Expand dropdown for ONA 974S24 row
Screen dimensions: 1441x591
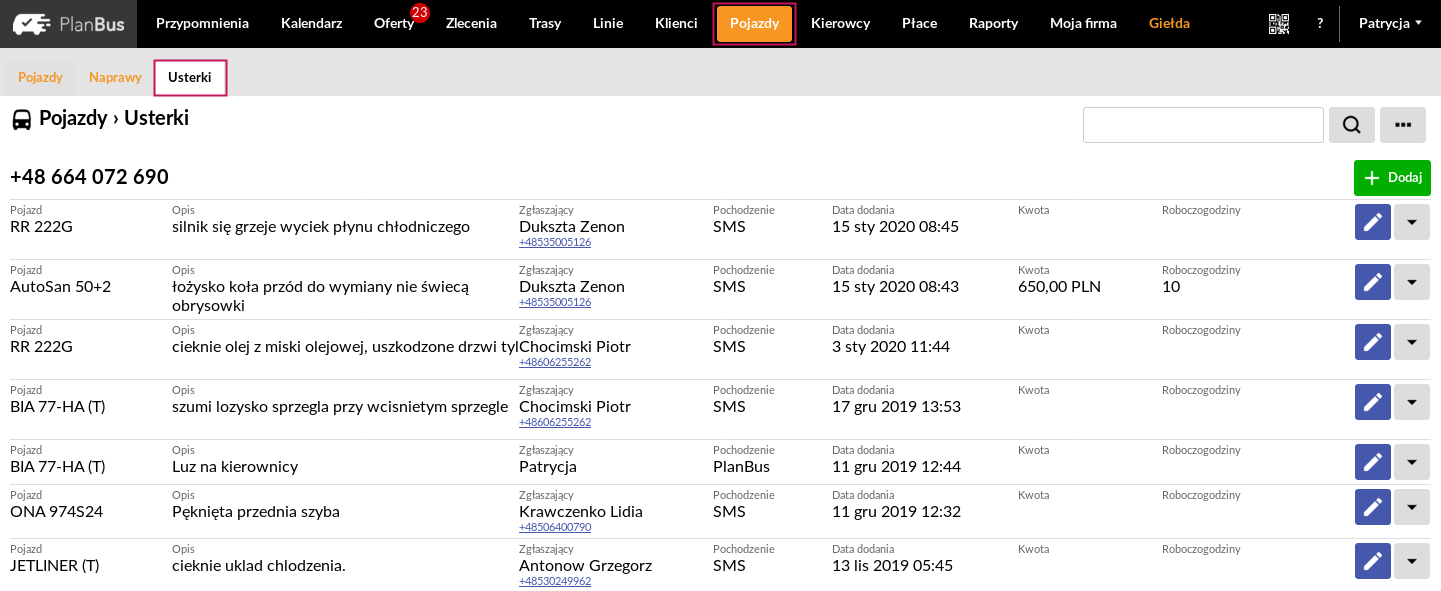[x=1412, y=507]
